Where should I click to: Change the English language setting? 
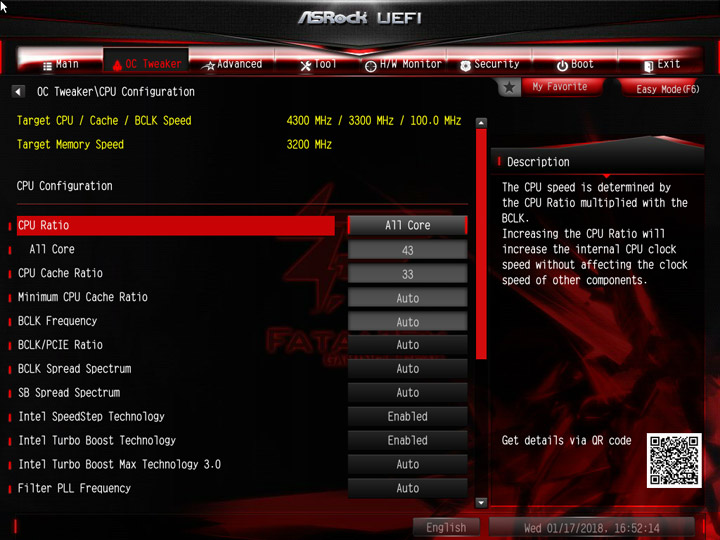click(446, 527)
